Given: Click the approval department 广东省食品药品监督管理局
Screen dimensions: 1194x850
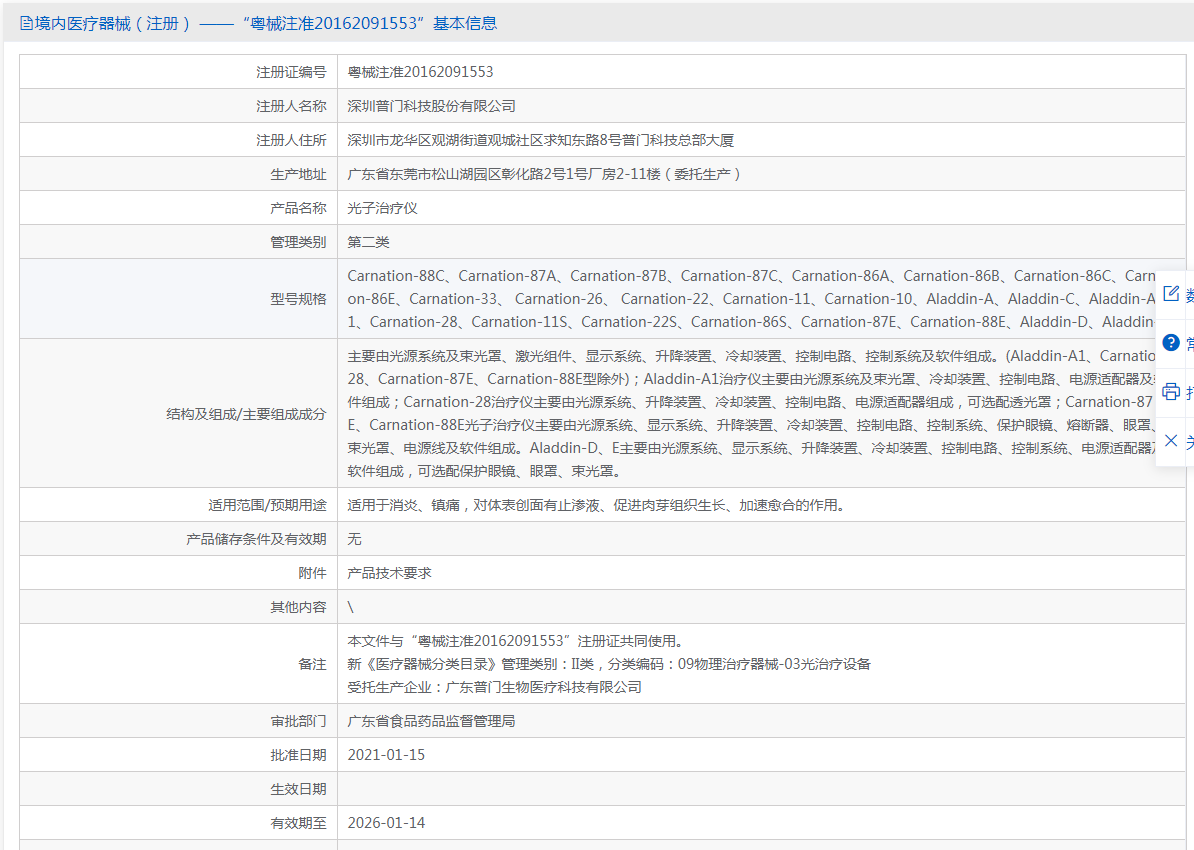Looking at the screenshot, I should click(431, 721).
